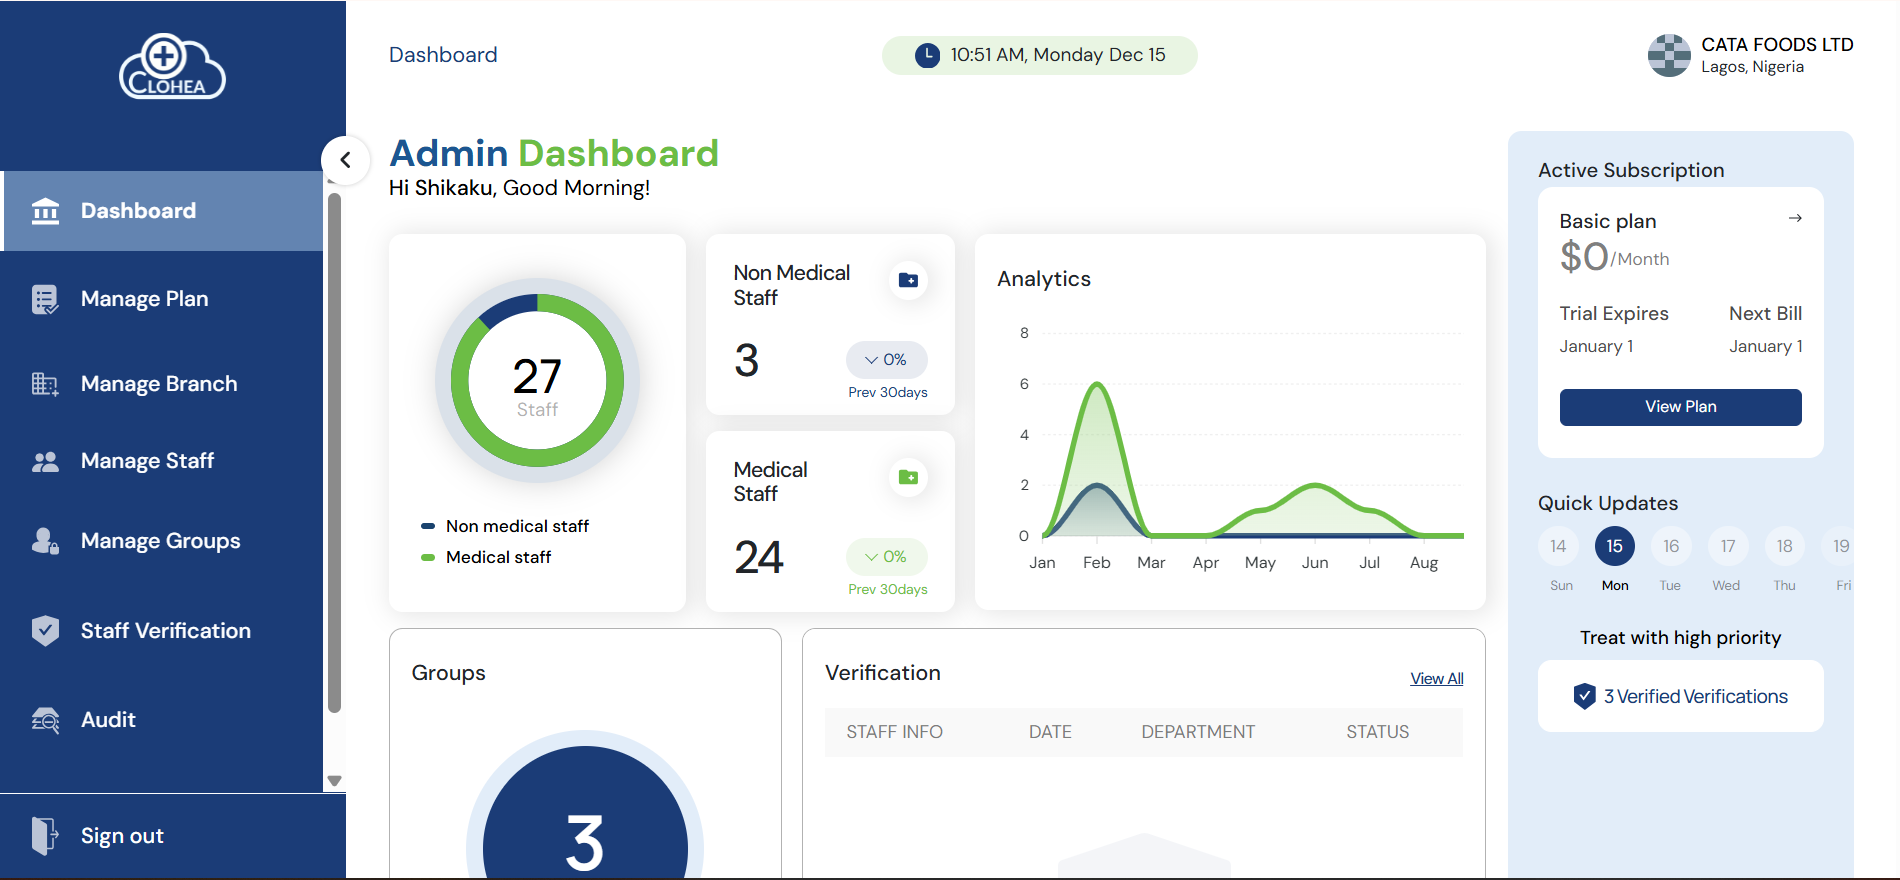
Task: Select day 17 Wed in Quick Updates
Action: tap(1728, 547)
